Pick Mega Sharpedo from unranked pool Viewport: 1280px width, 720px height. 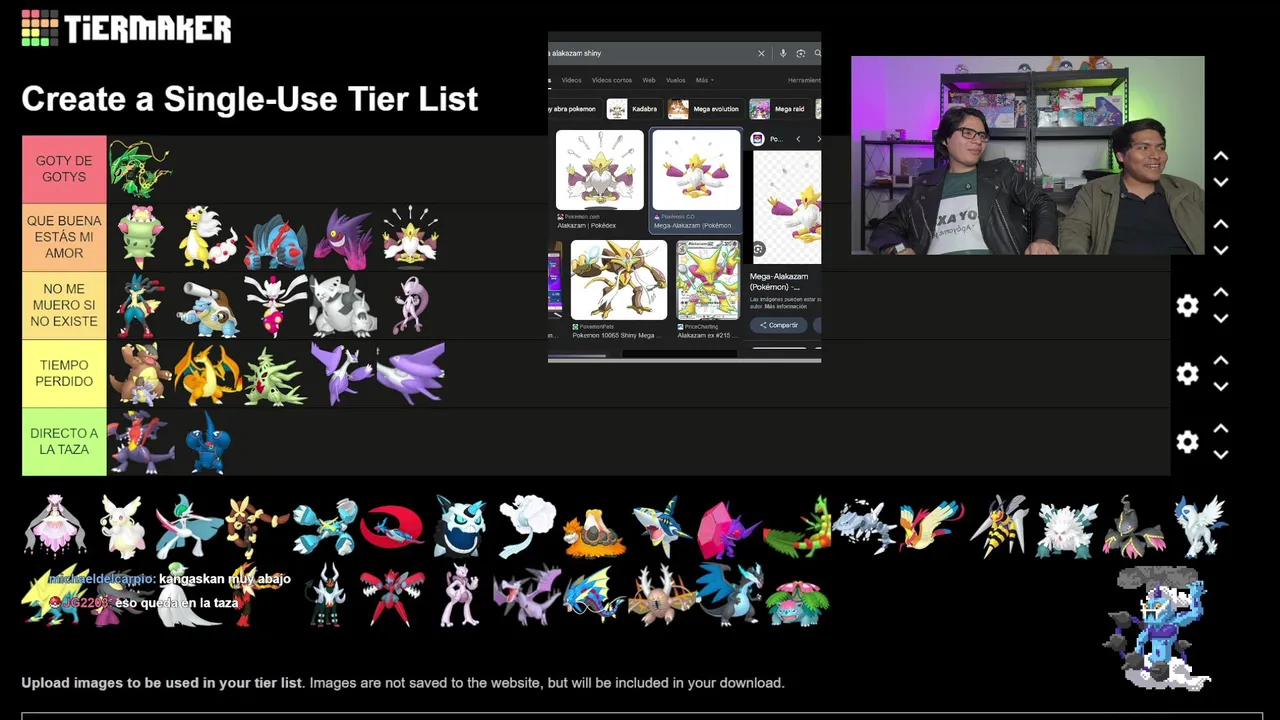tap(661, 527)
